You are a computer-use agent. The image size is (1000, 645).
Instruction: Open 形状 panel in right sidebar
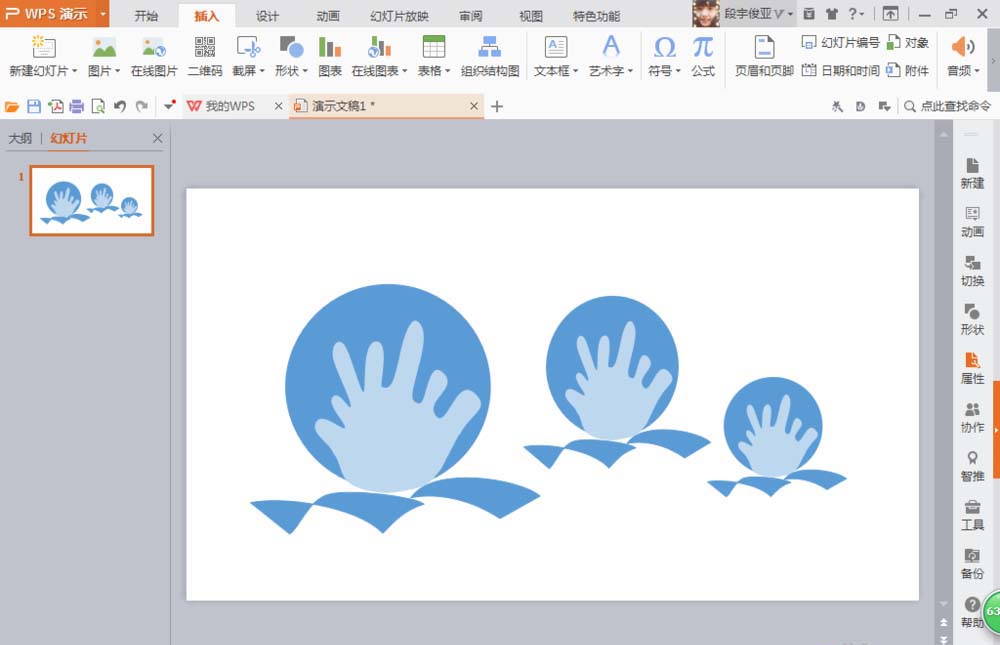972,320
